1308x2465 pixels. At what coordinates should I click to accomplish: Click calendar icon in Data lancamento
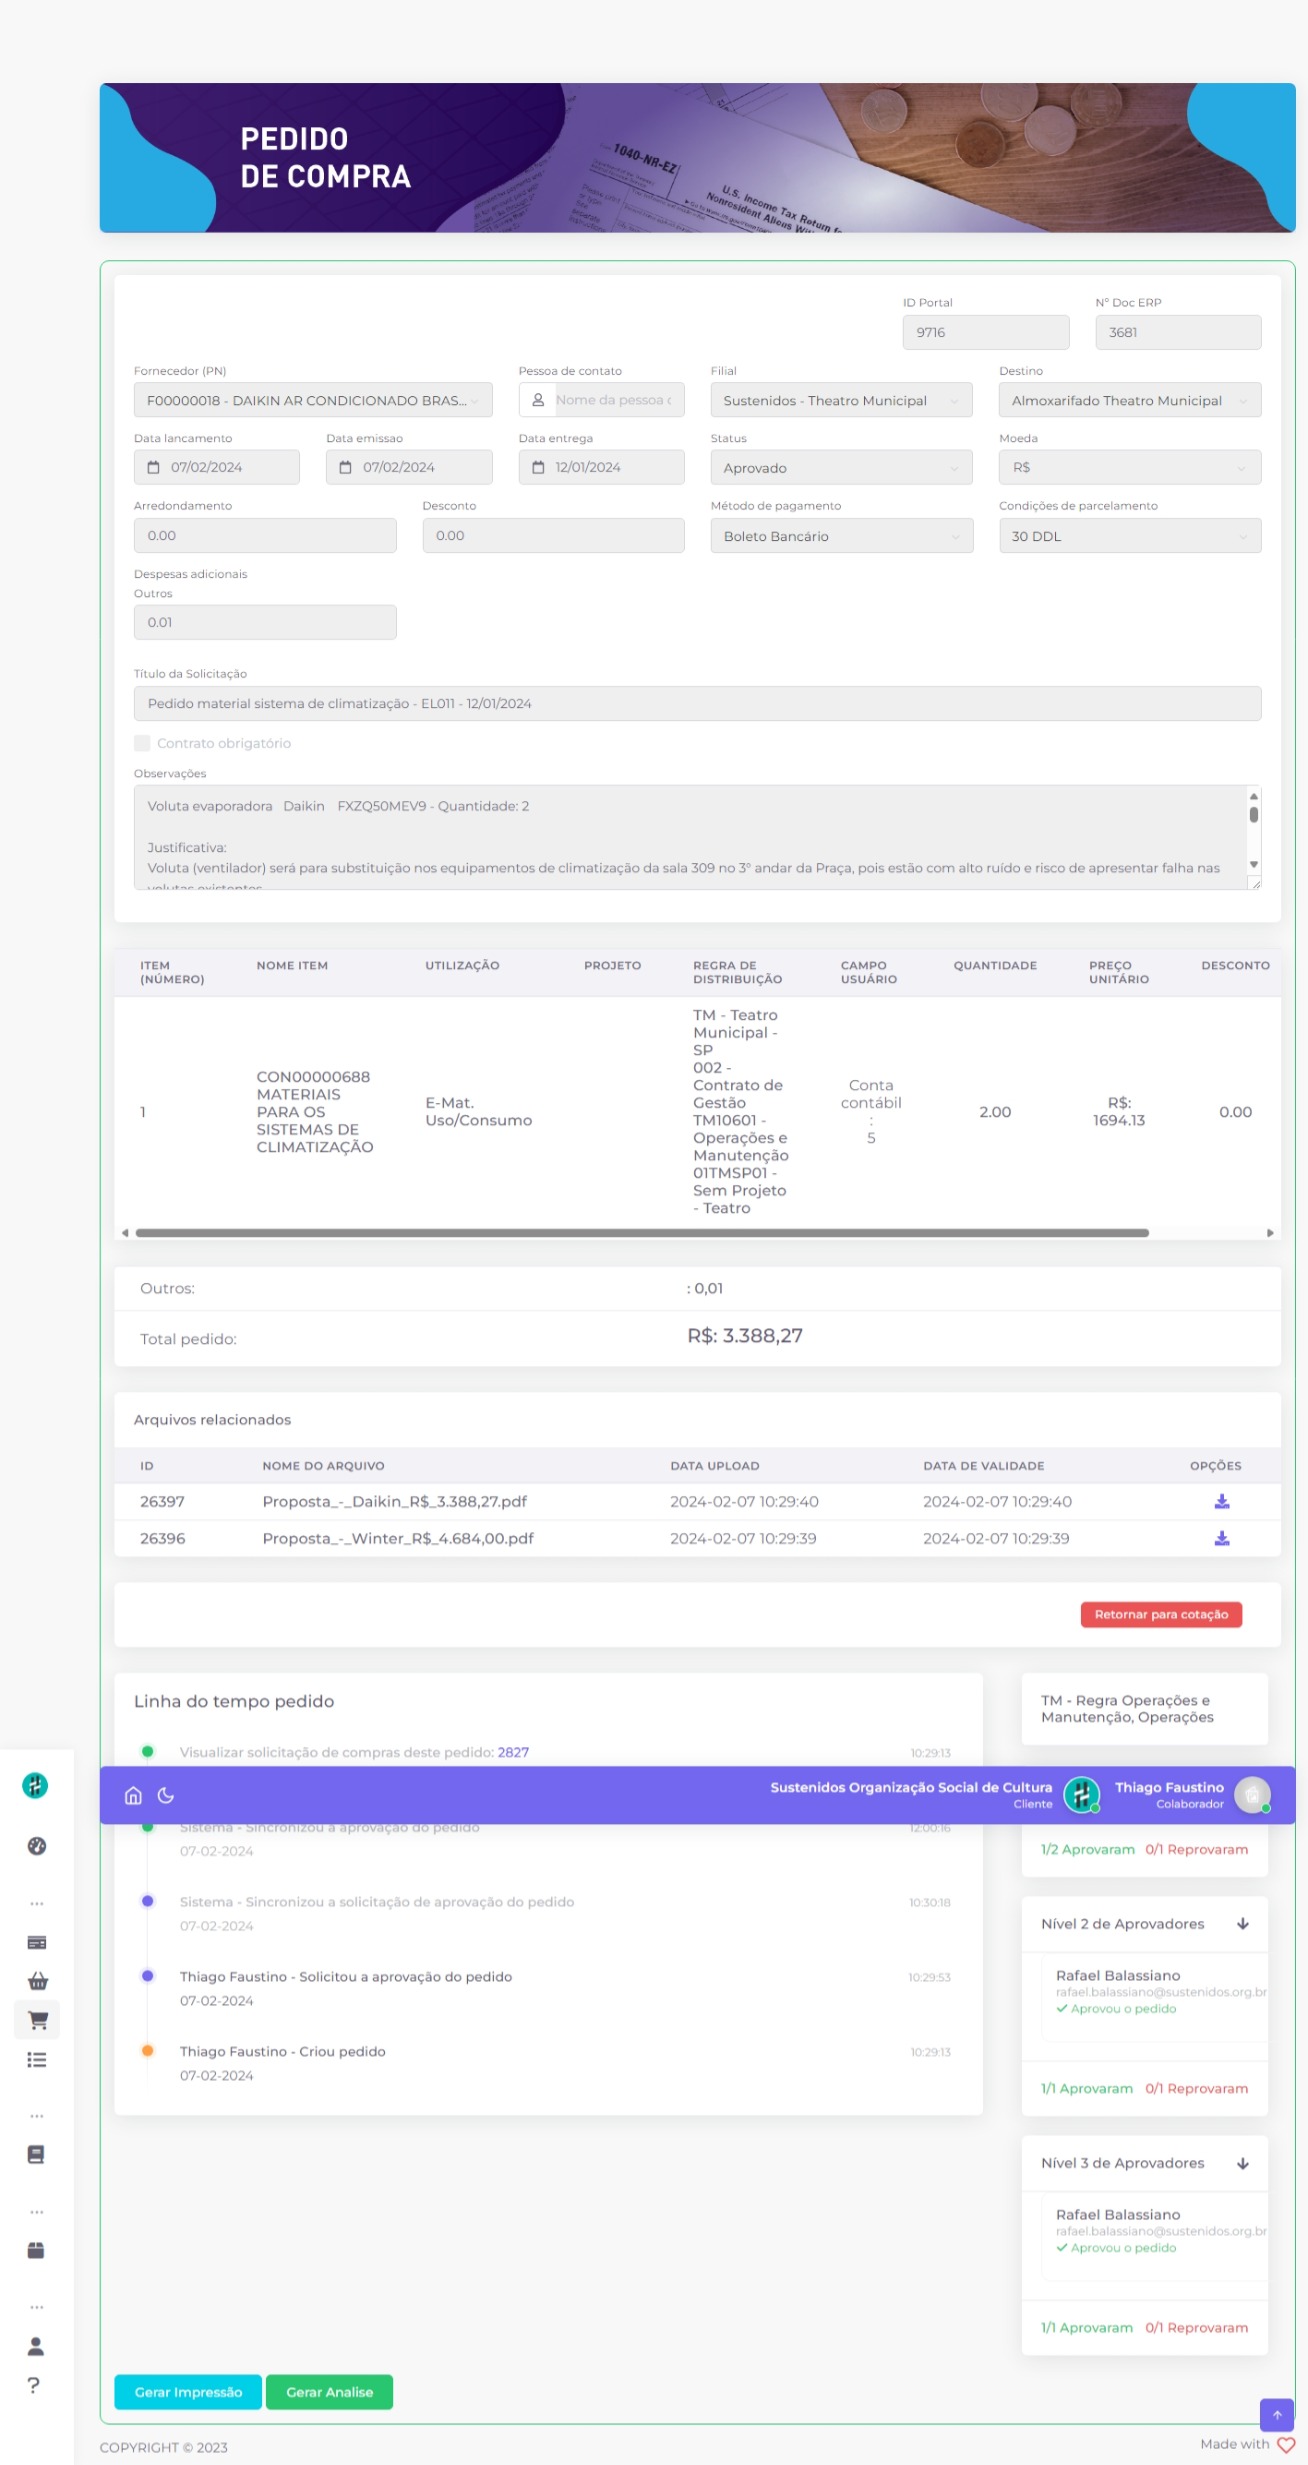[154, 467]
